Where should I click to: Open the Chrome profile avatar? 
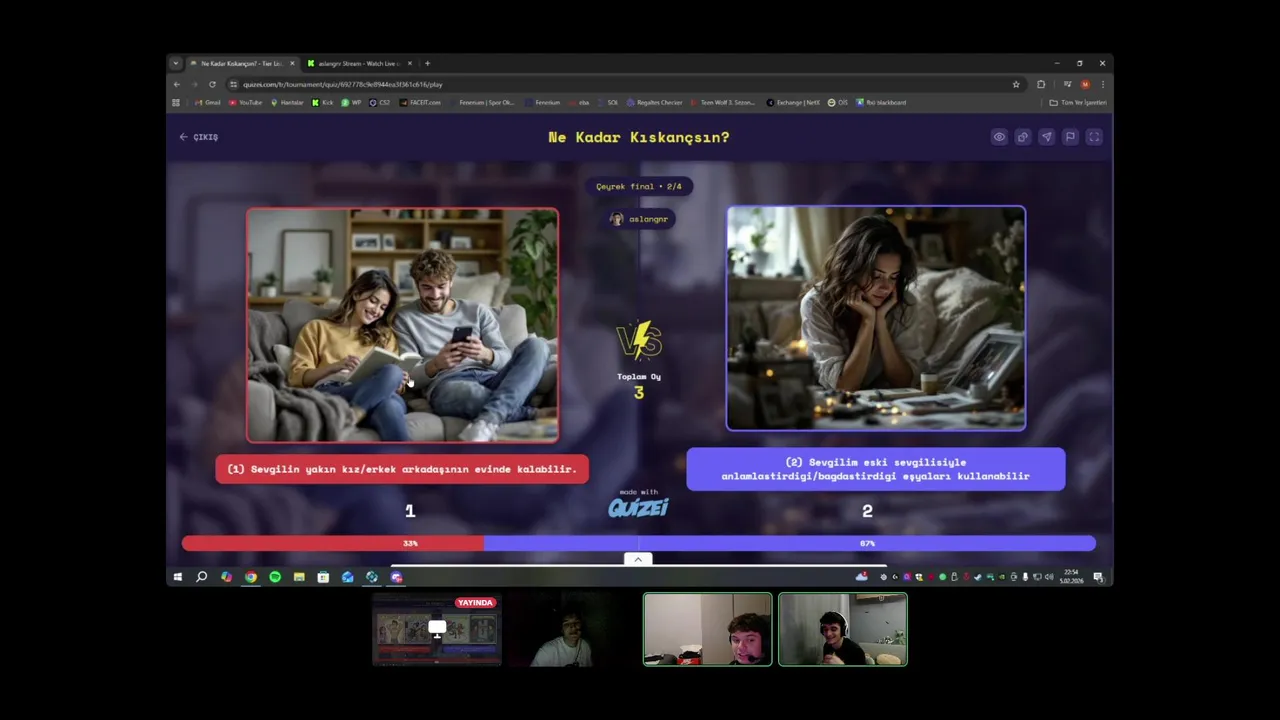(1085, 84)
